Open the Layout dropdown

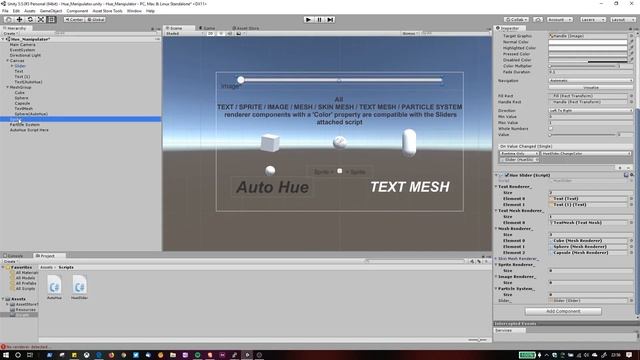[622, 20]
